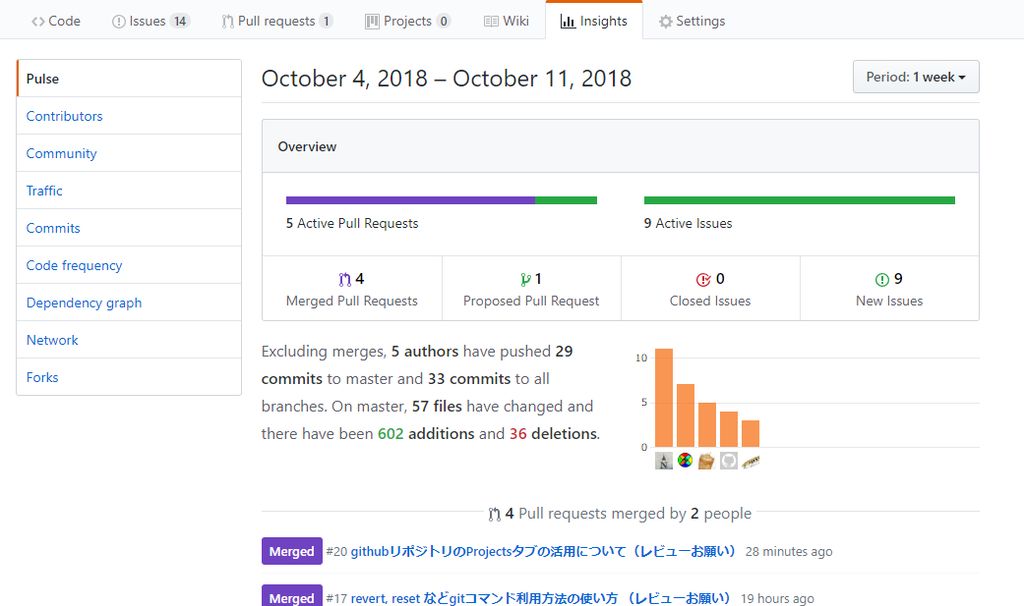Switch to the Code tab
The width and height of the screenshot is (1024, 606).
[56, 19]
